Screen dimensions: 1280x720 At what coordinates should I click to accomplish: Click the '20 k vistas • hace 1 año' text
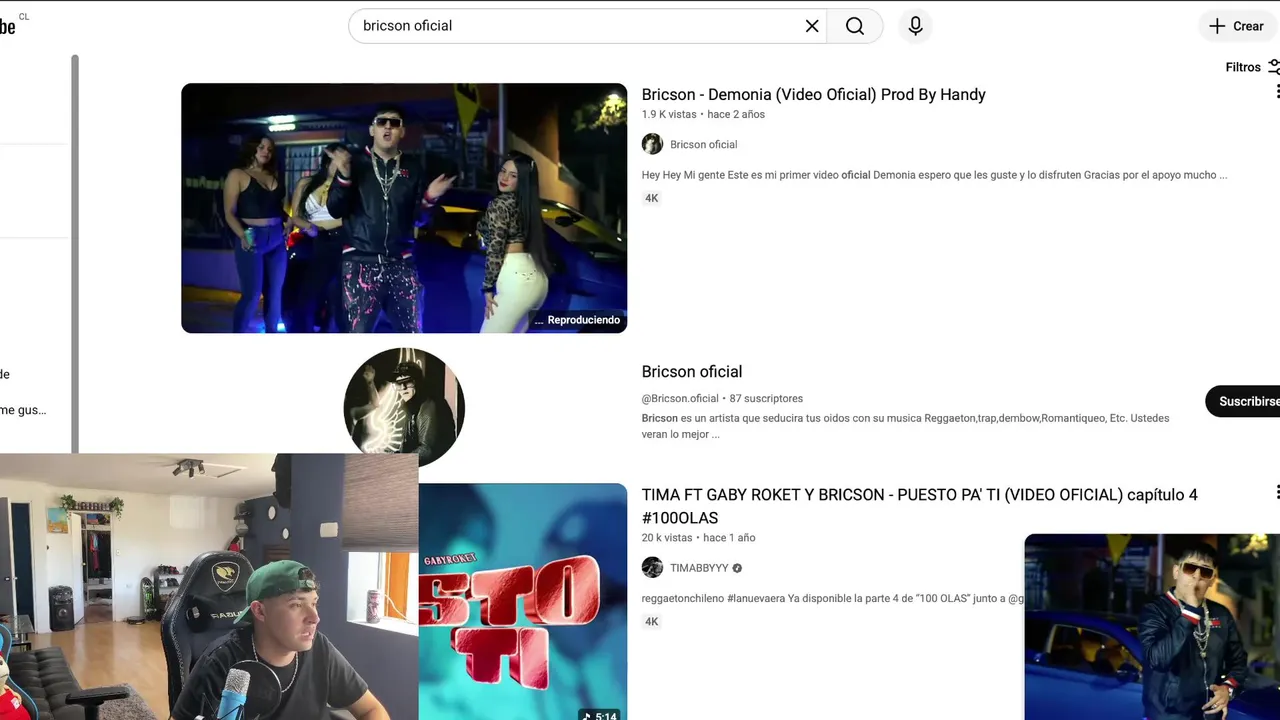pyautogui.click(x=698, y=537)
